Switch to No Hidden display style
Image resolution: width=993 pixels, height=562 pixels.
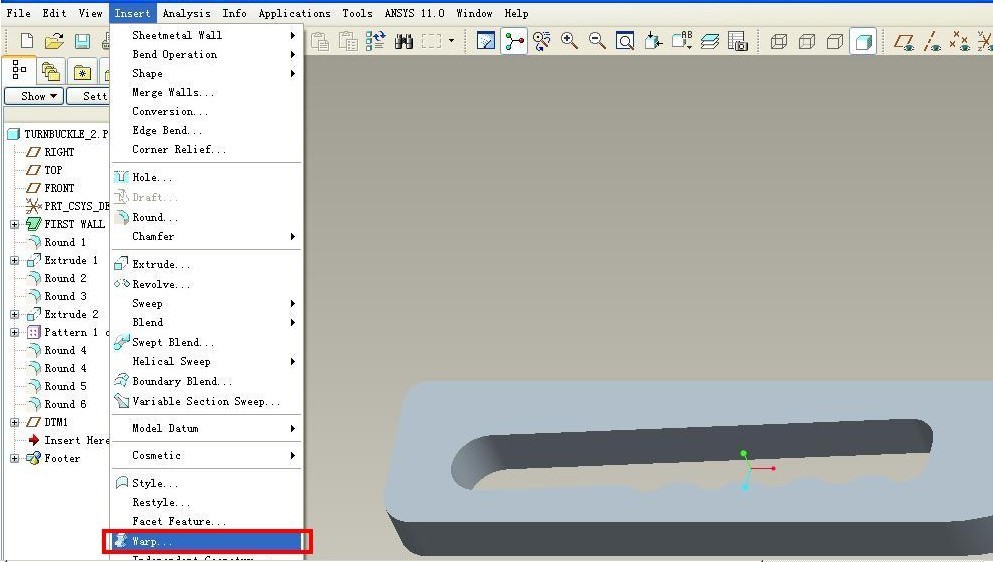click(835, 42)
